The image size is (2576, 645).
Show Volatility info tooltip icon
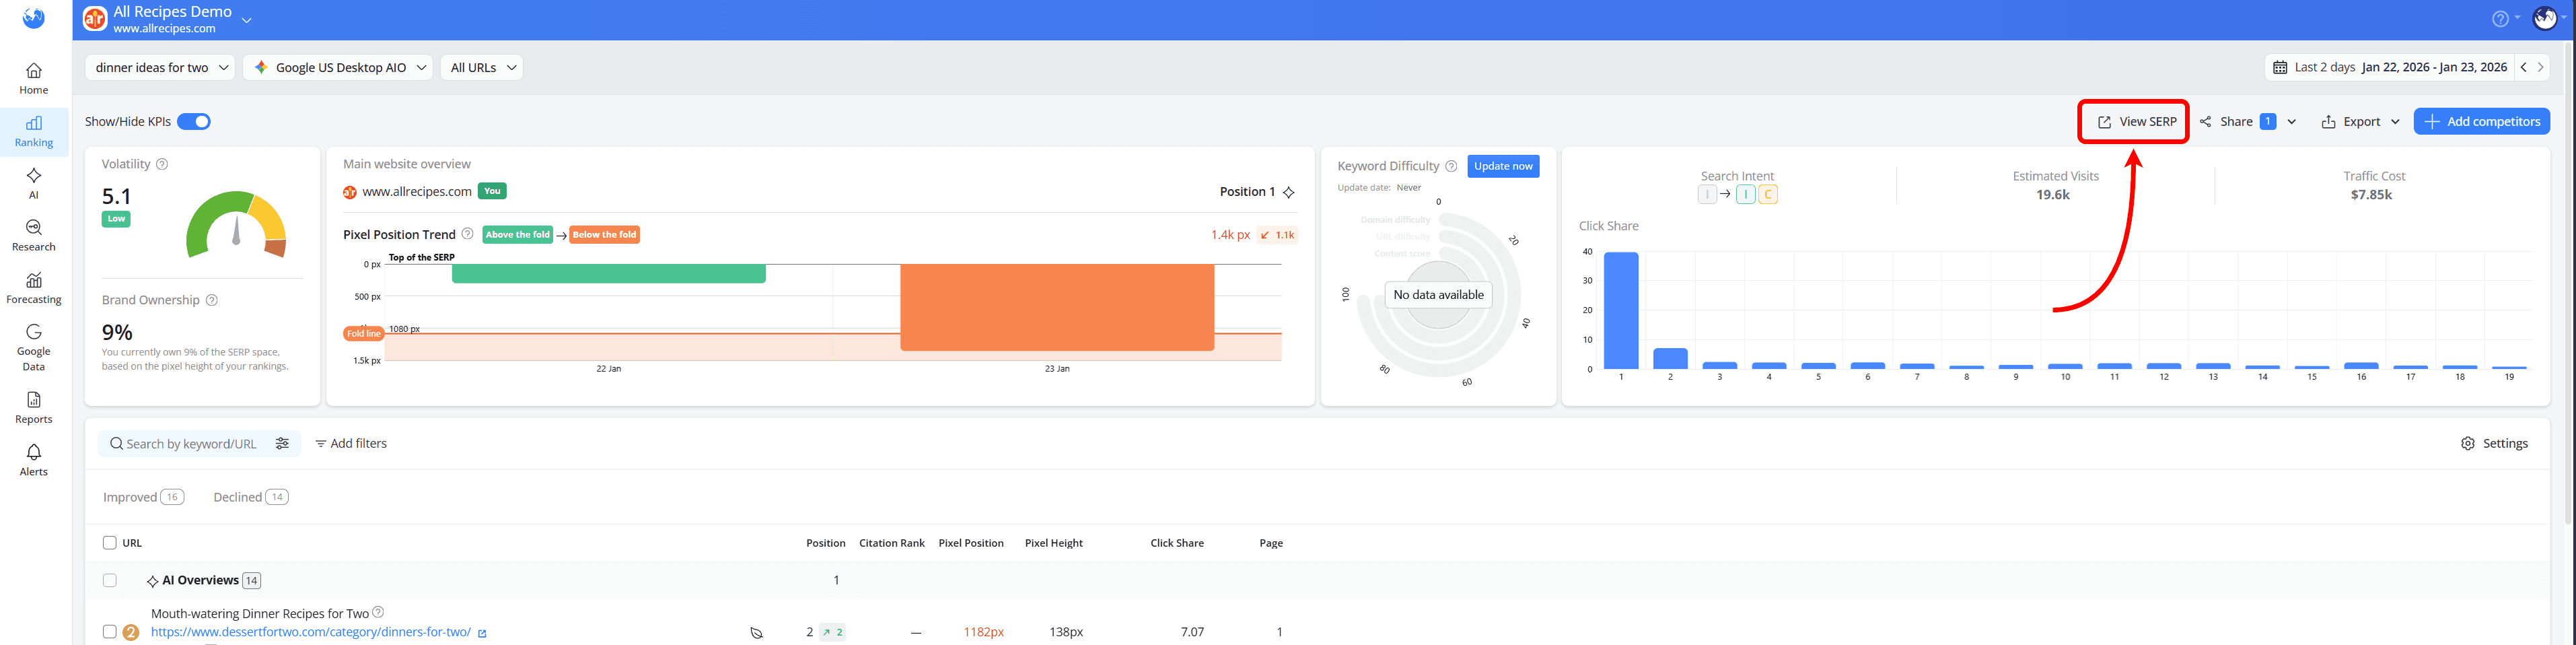pos(162,164)
